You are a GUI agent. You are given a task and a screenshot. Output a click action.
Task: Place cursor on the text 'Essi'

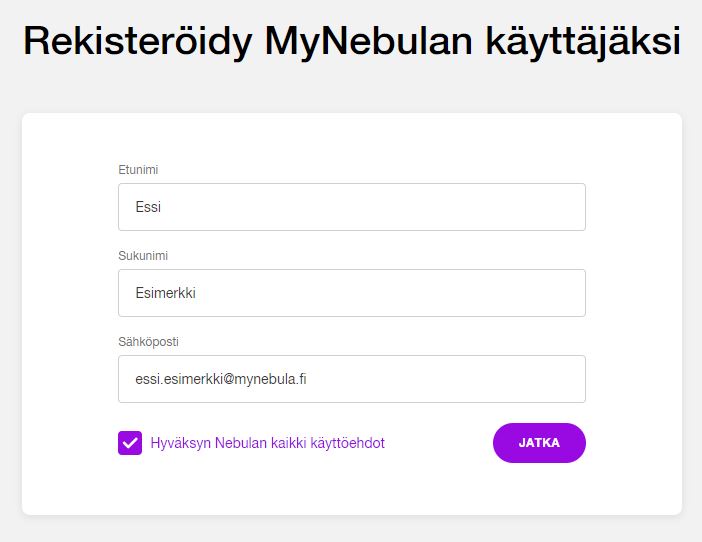click(x=148, y=207)
